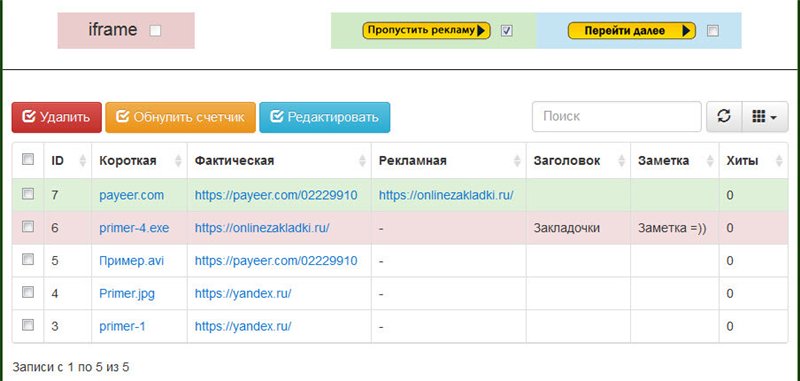Open the primer-4.exe short link

coord(134,228)
